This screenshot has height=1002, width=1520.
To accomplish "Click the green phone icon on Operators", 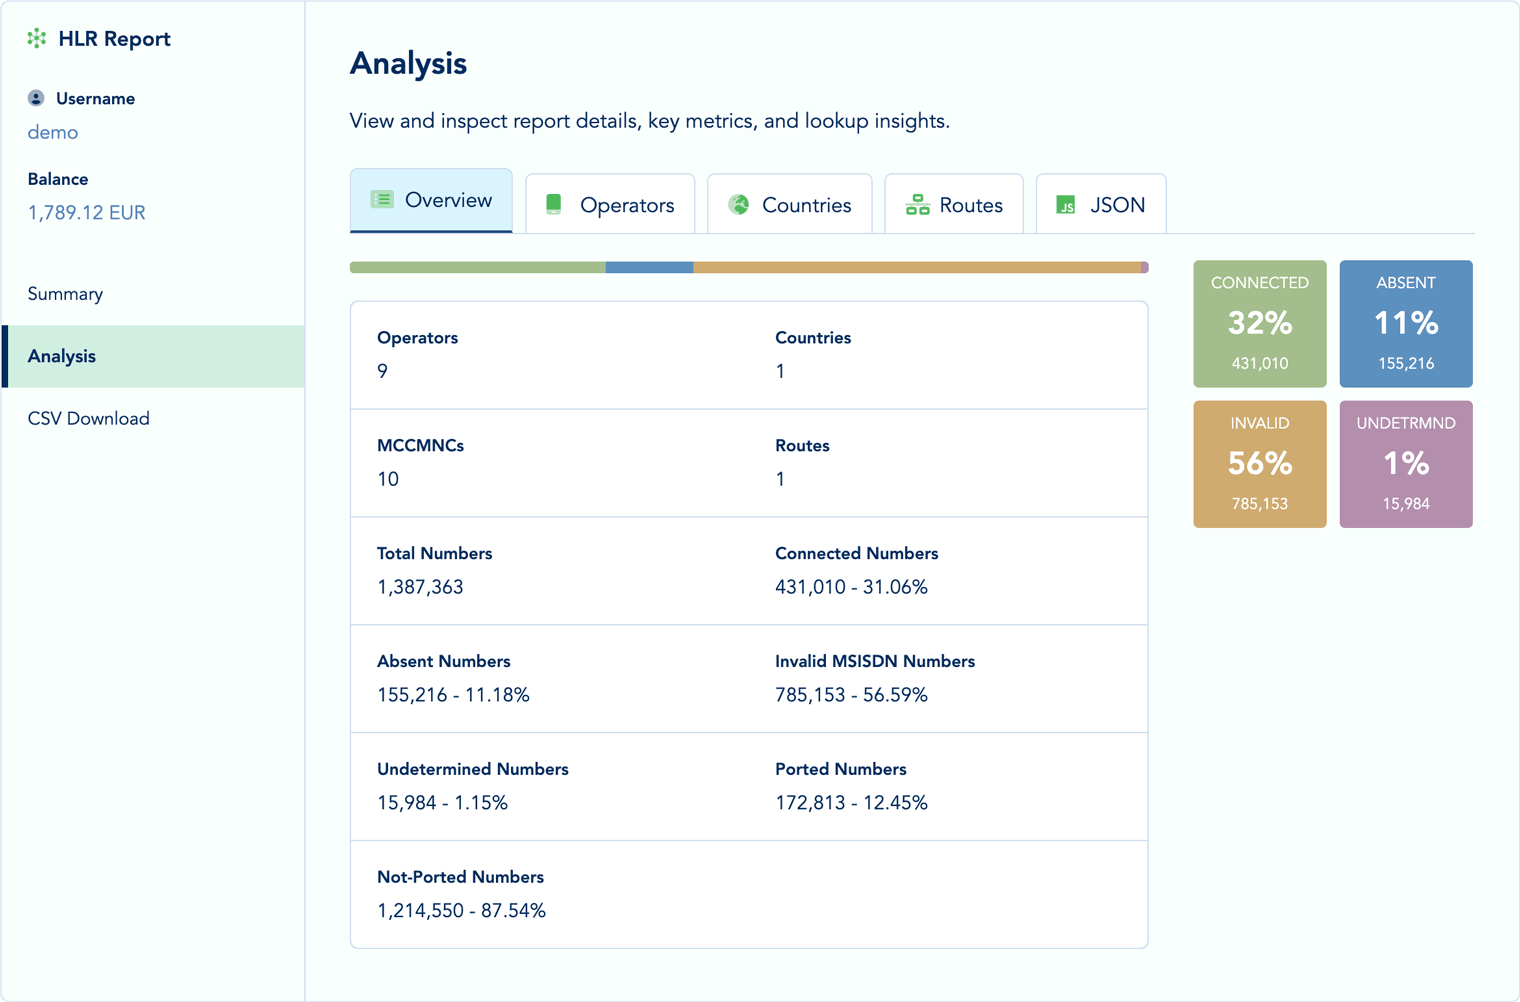I will [554, 205].
